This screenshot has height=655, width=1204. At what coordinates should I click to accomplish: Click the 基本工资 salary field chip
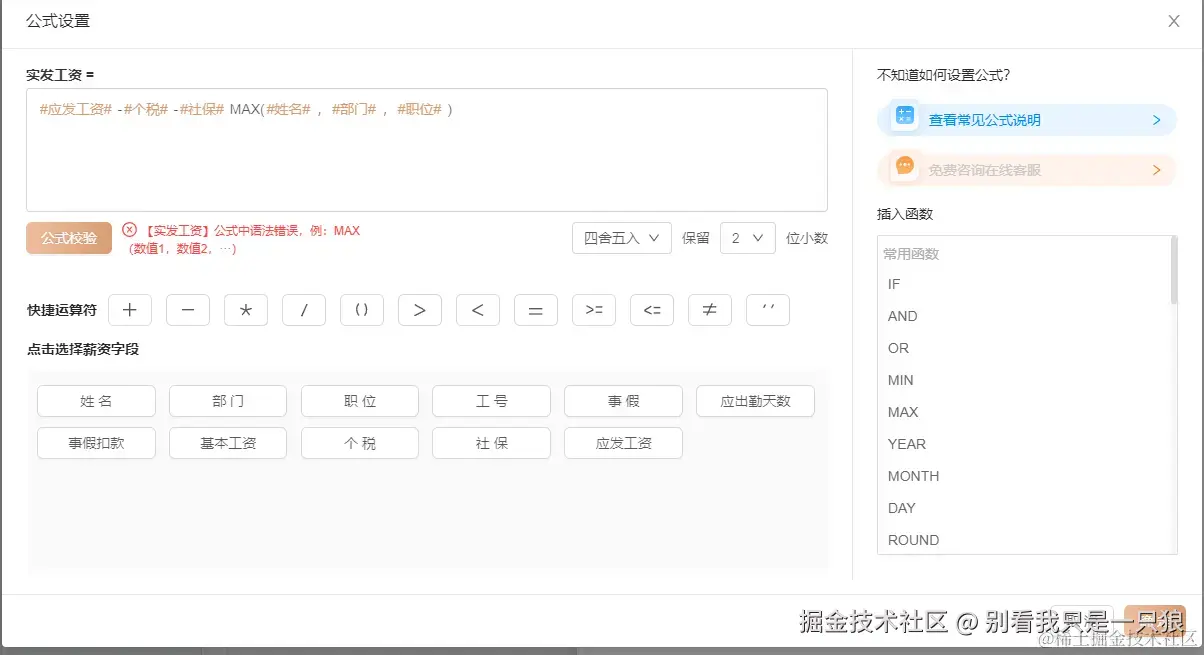[x=227, y=442]
